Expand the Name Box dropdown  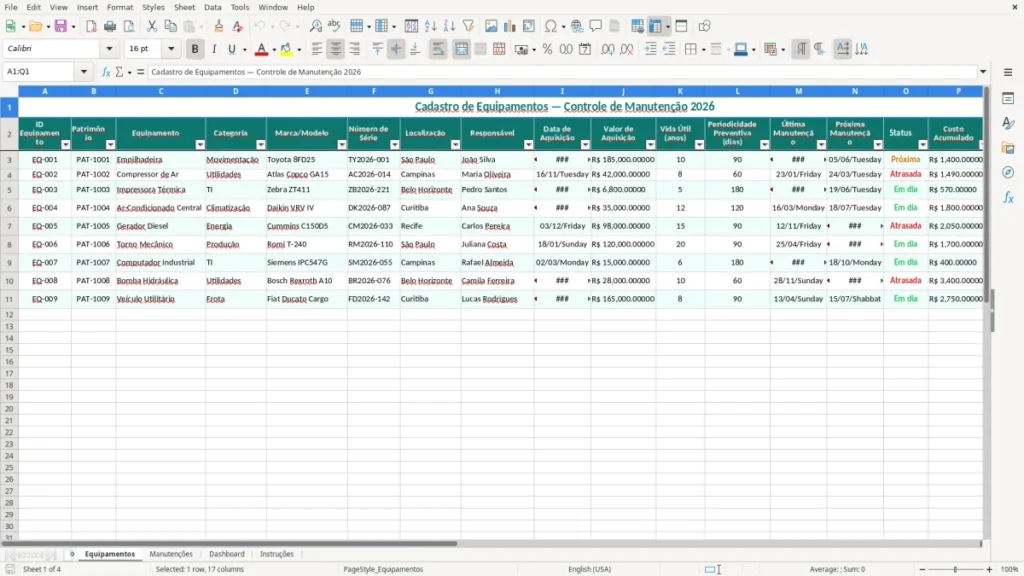tap(84, 72)
